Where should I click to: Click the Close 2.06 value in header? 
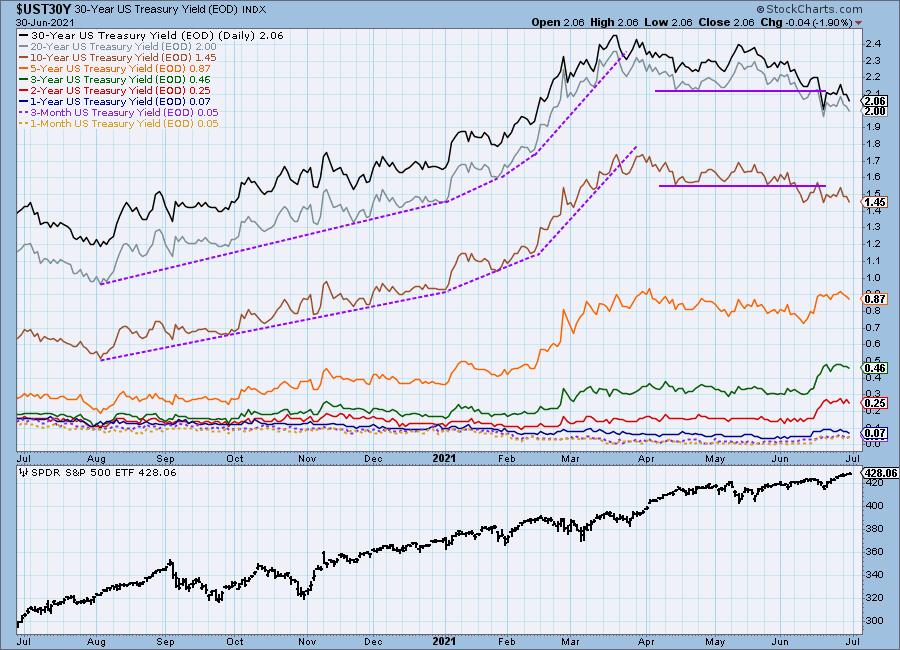coord(726,22)
